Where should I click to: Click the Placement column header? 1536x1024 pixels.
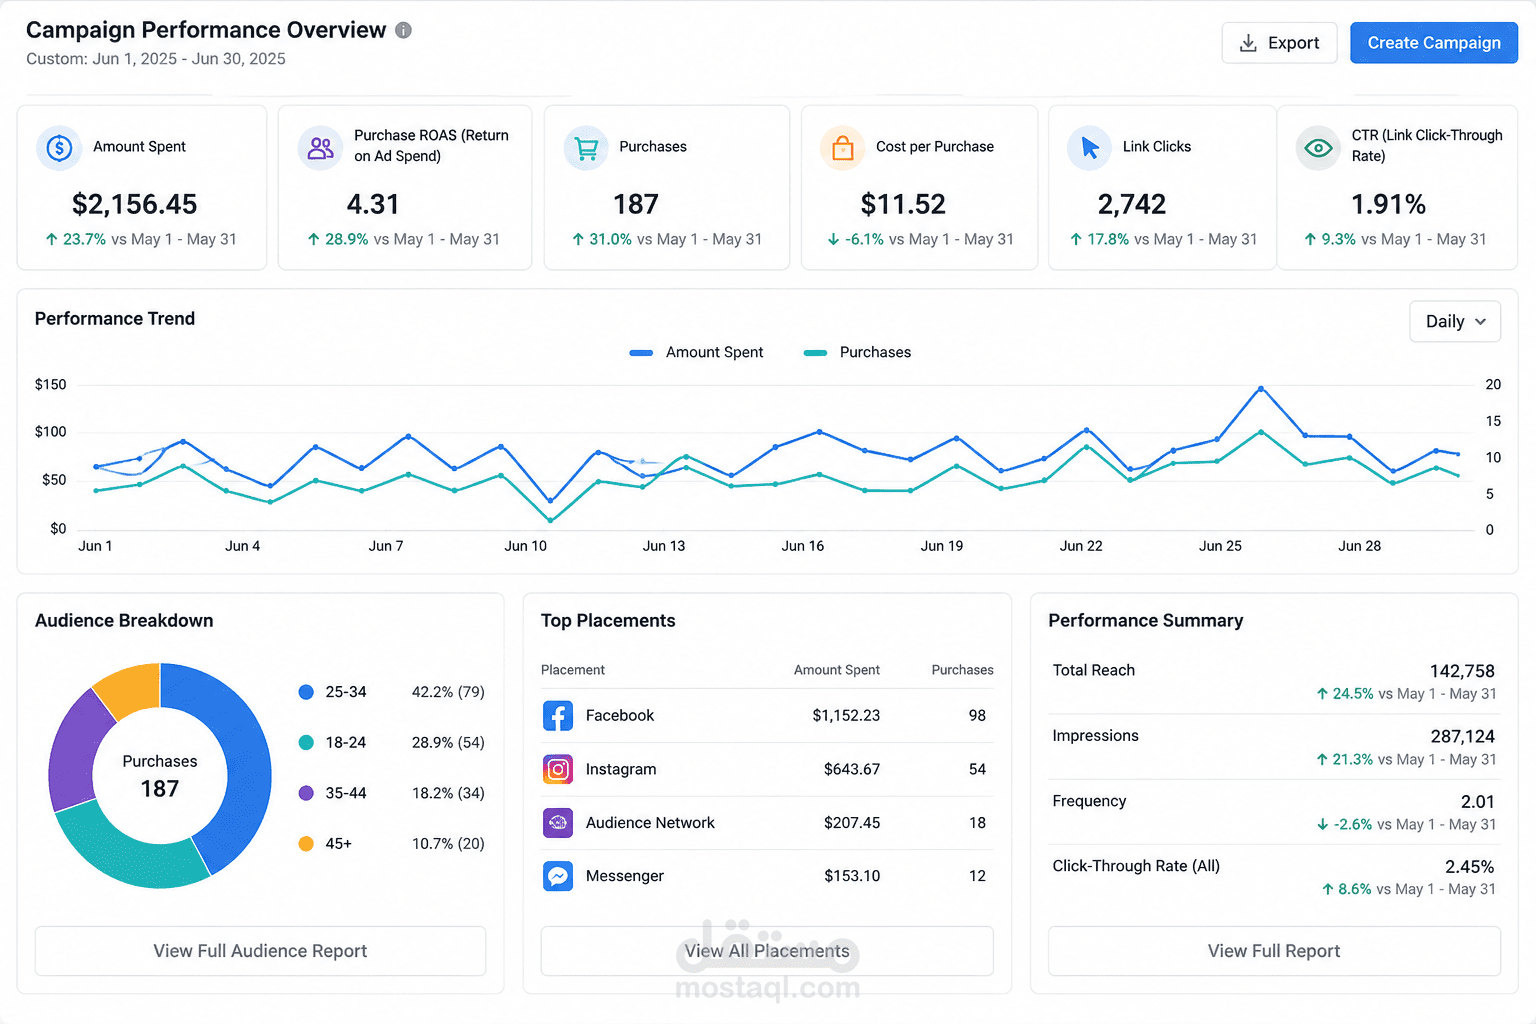click(x=573, y=670)
